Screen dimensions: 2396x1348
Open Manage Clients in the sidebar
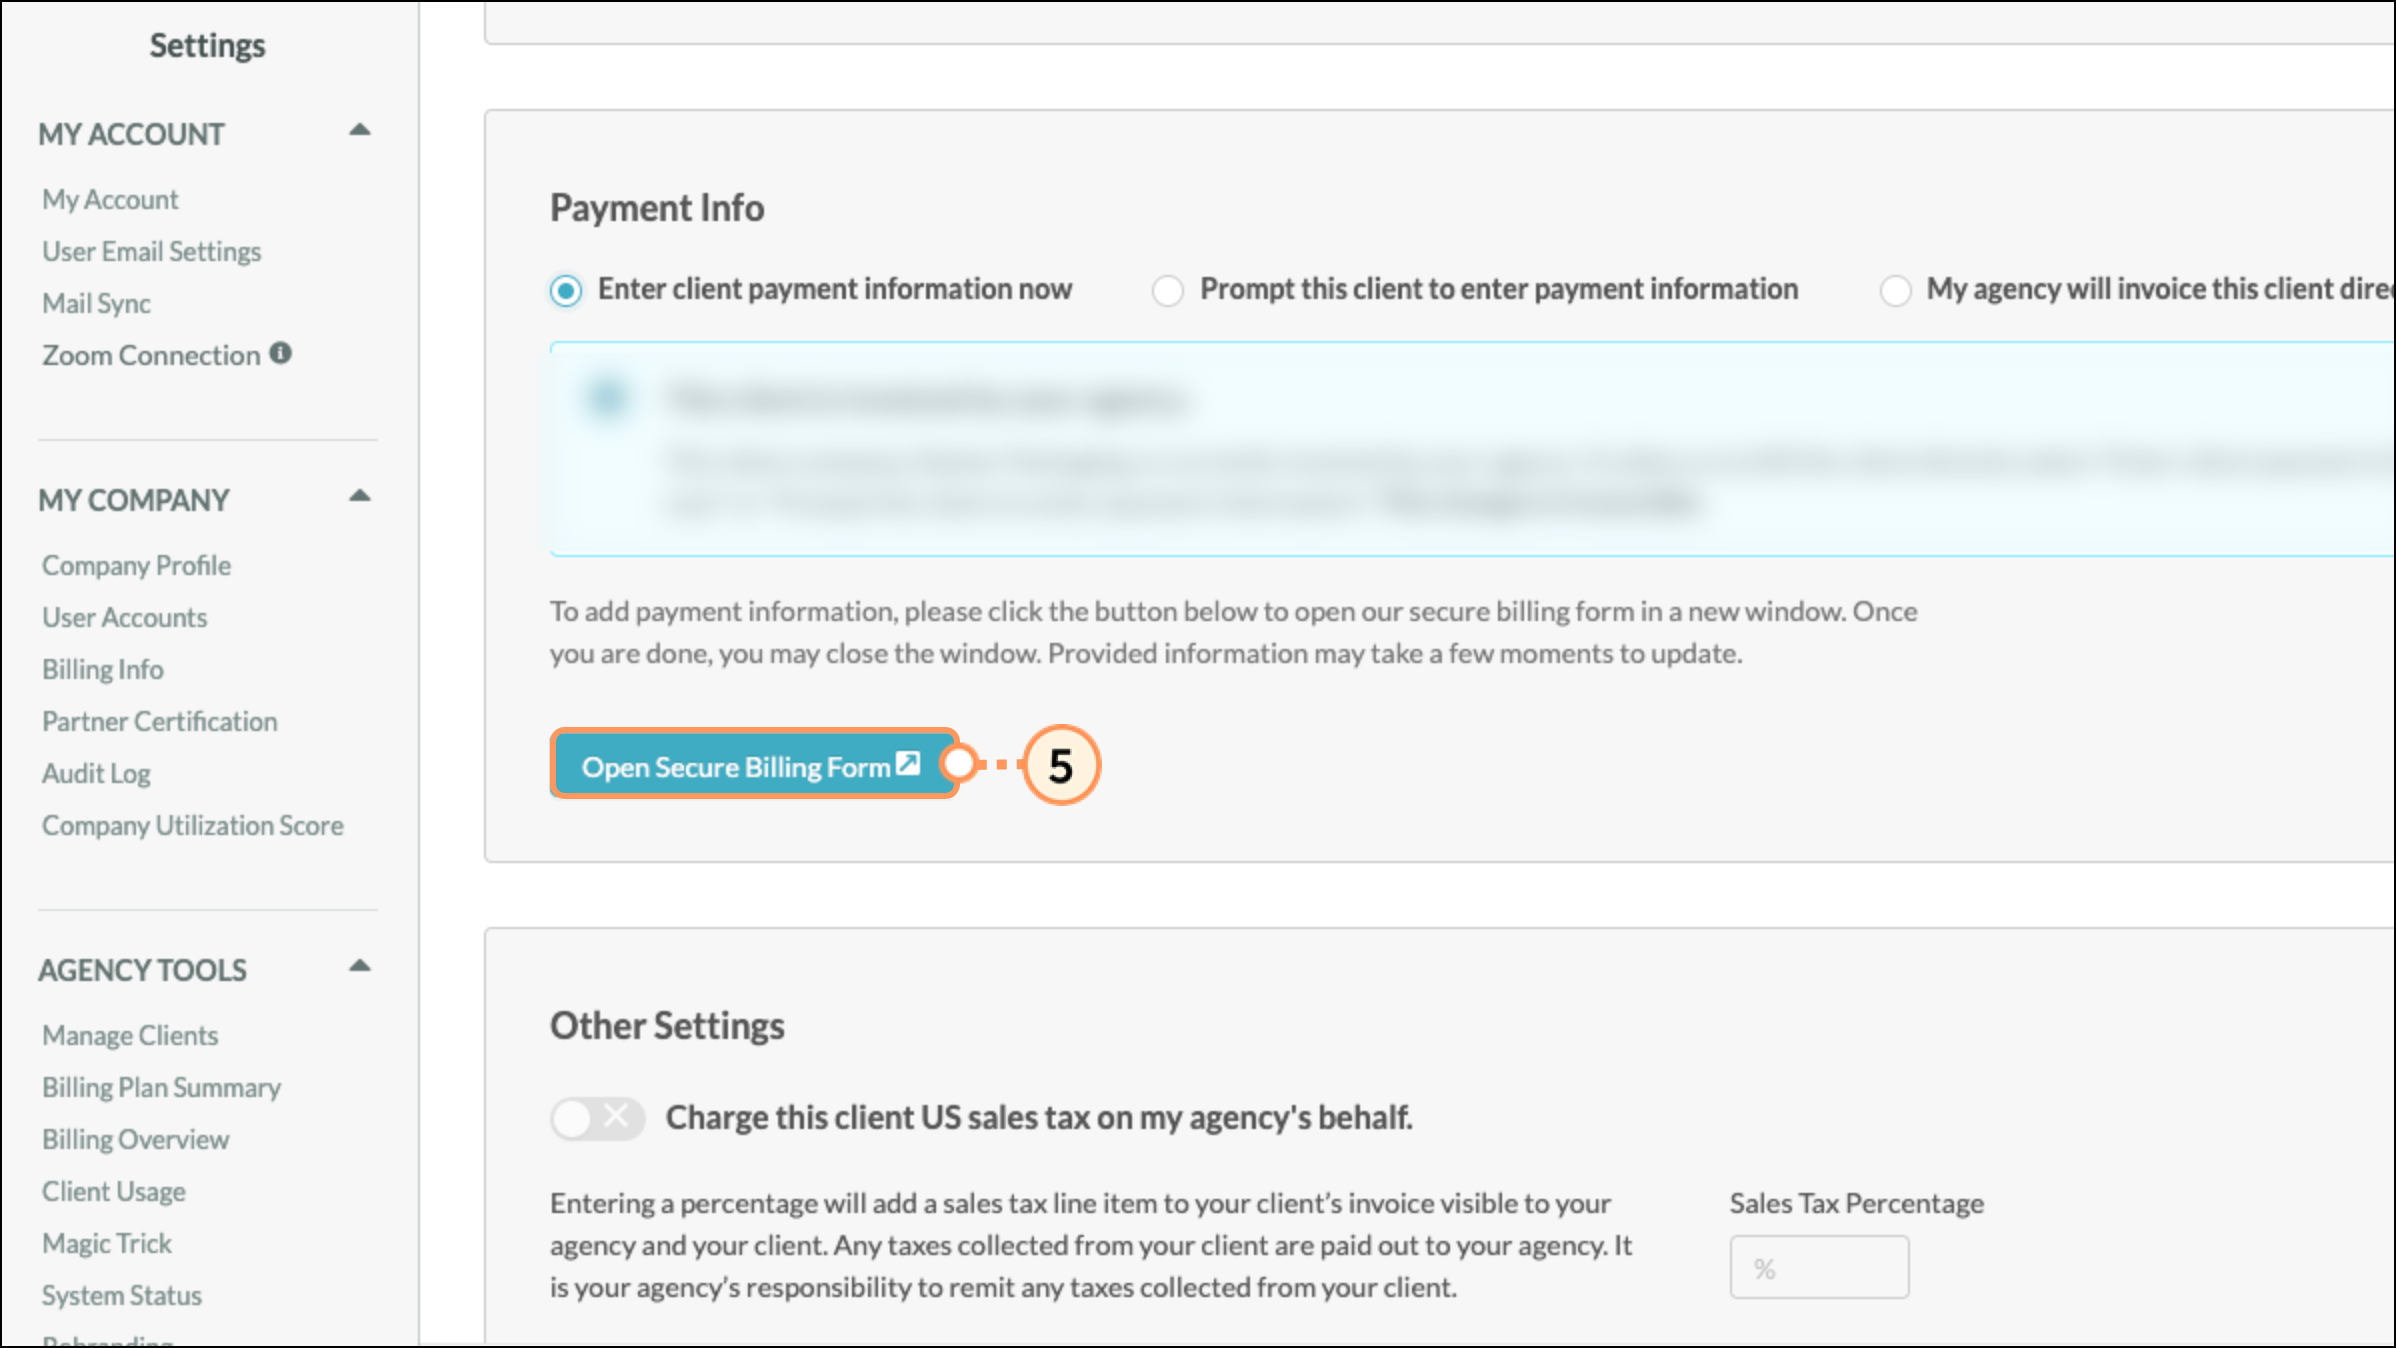pos(130,1035)
